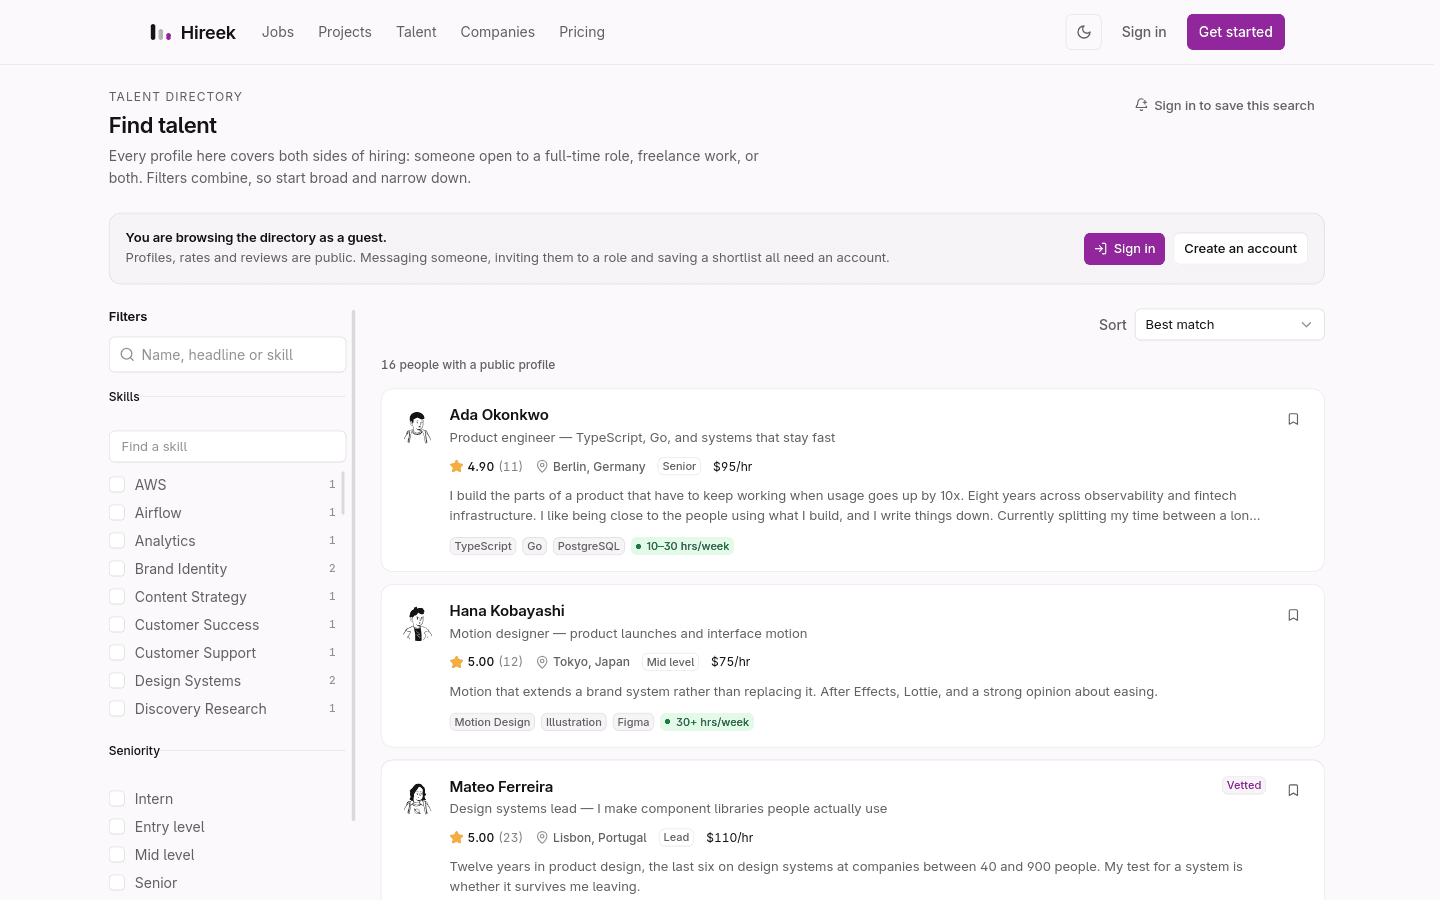This screenshot has height=900, width=1440.
Task: Check the Airflow skill filter
Action: (117, 513)
